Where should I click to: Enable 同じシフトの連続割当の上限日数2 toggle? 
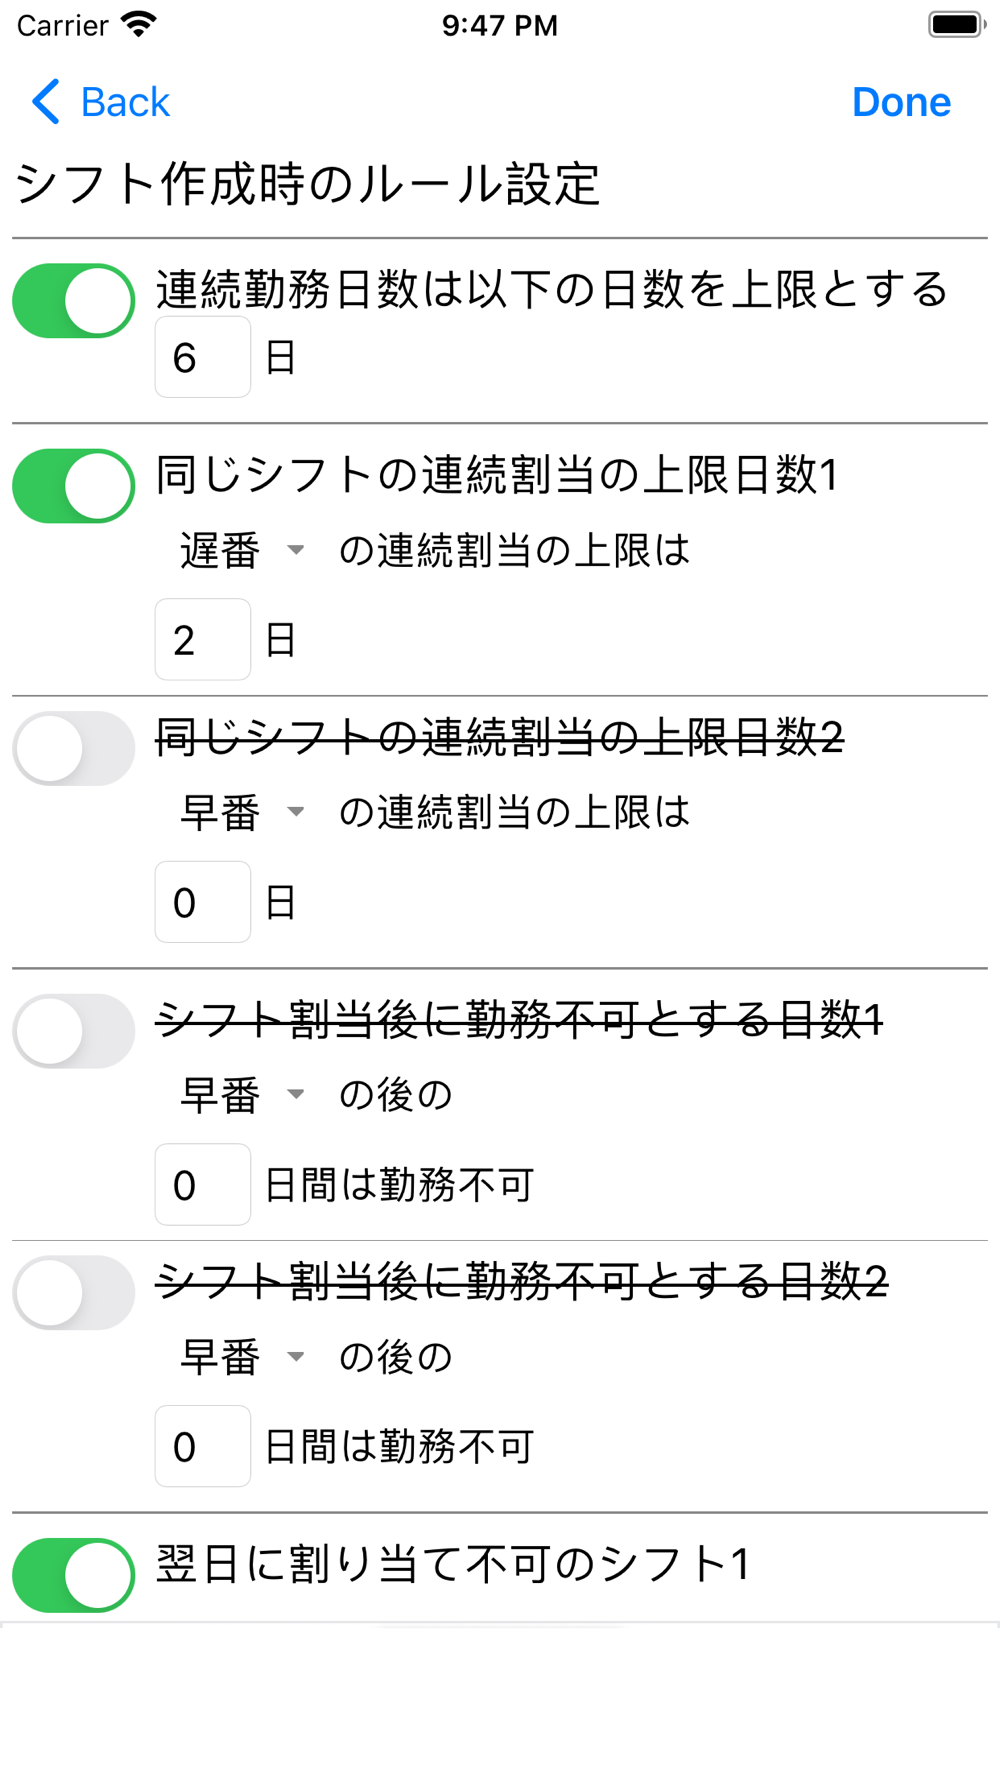tap(74, 748)
